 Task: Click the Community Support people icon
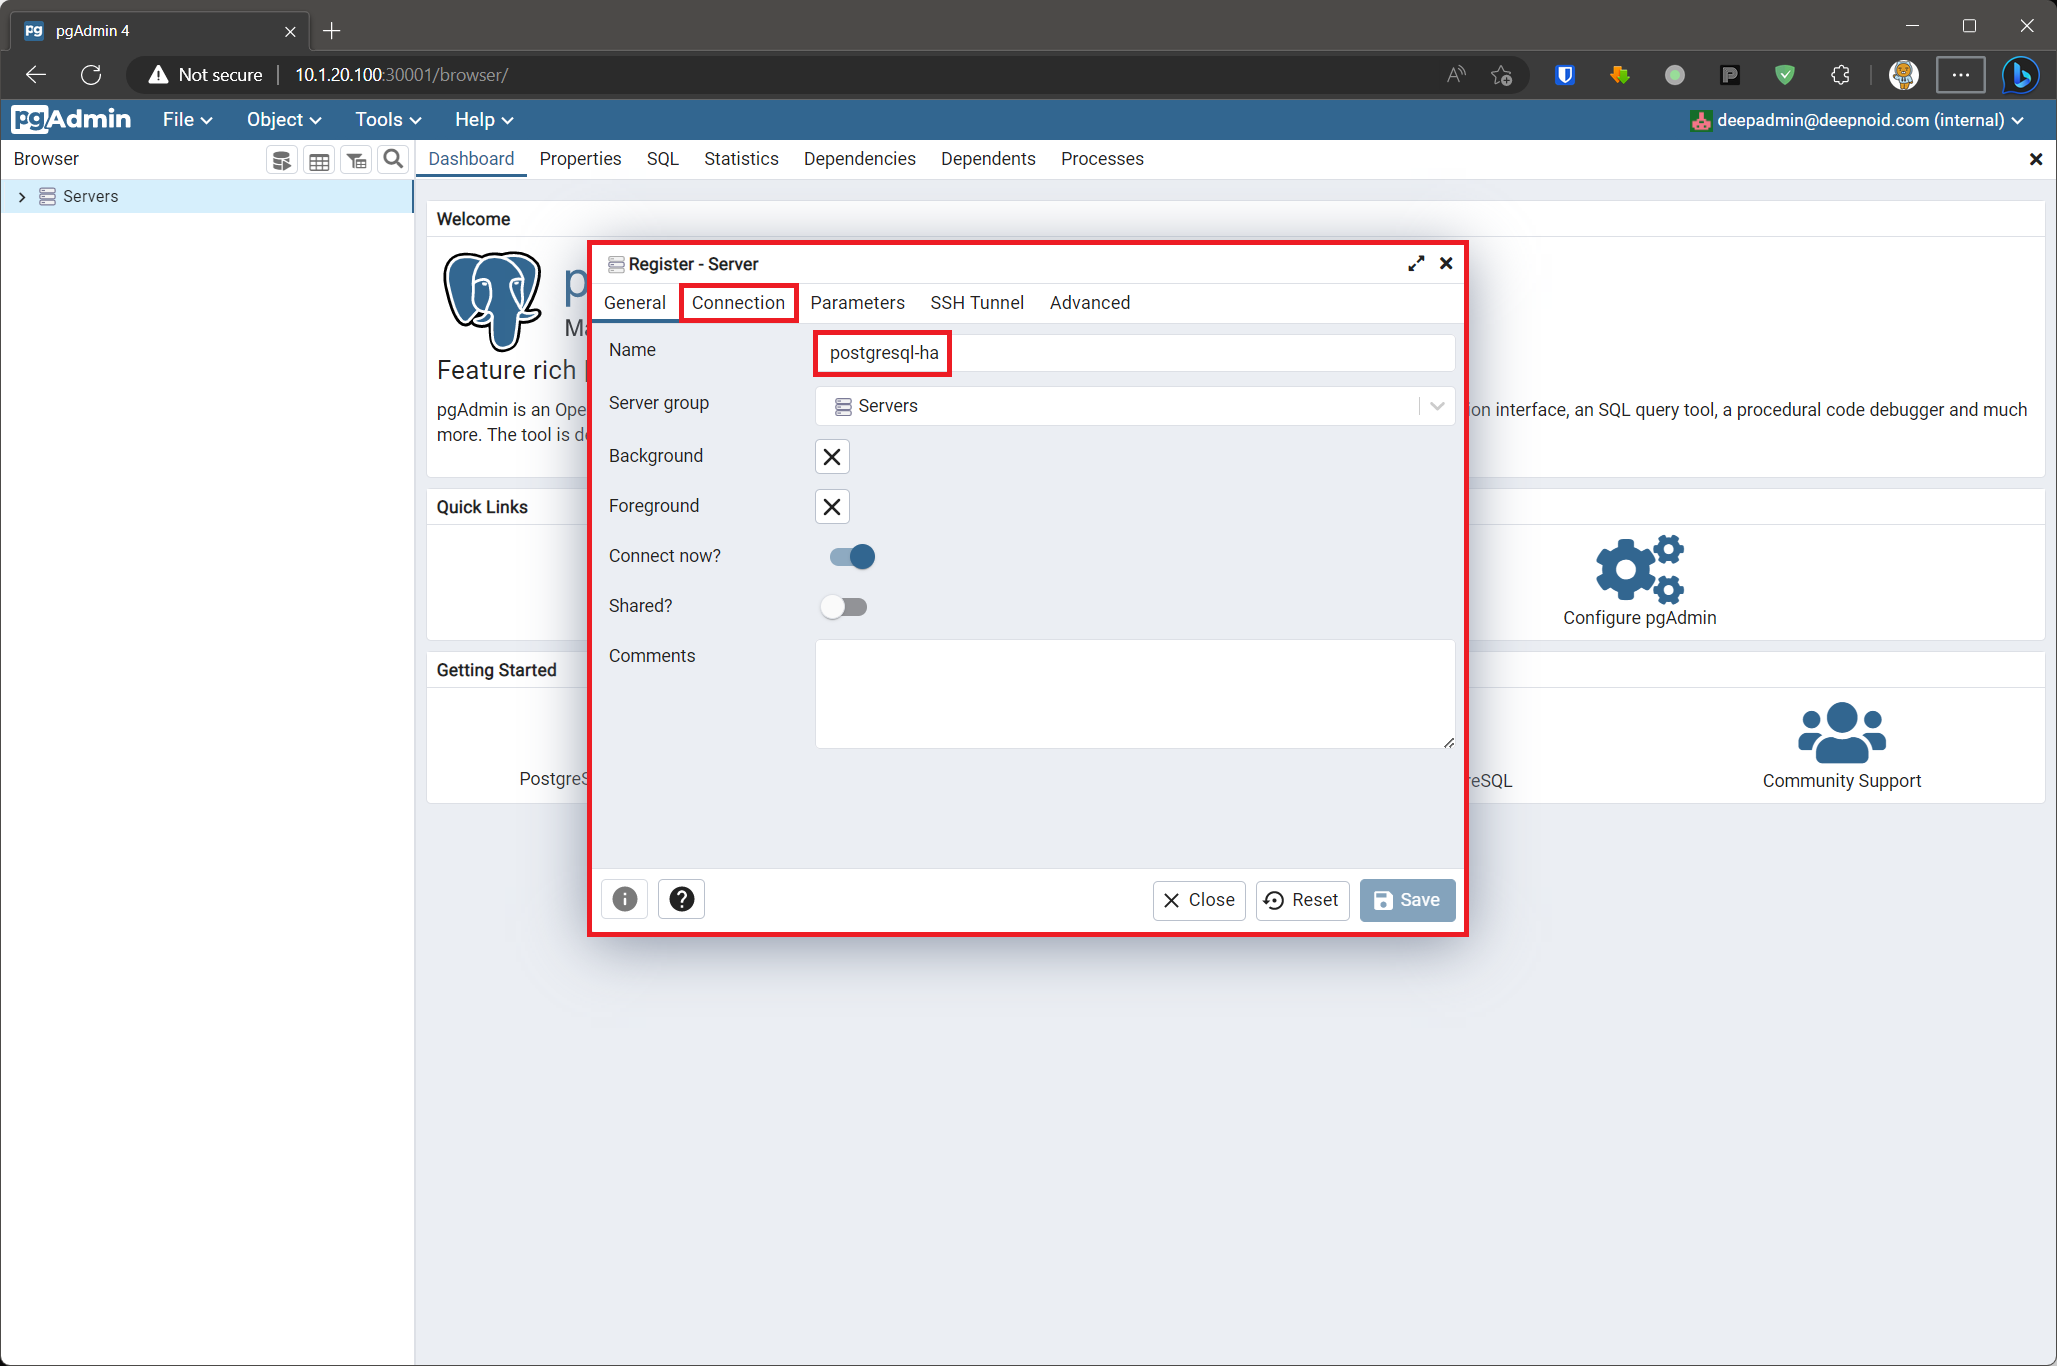coord(1842,733)
